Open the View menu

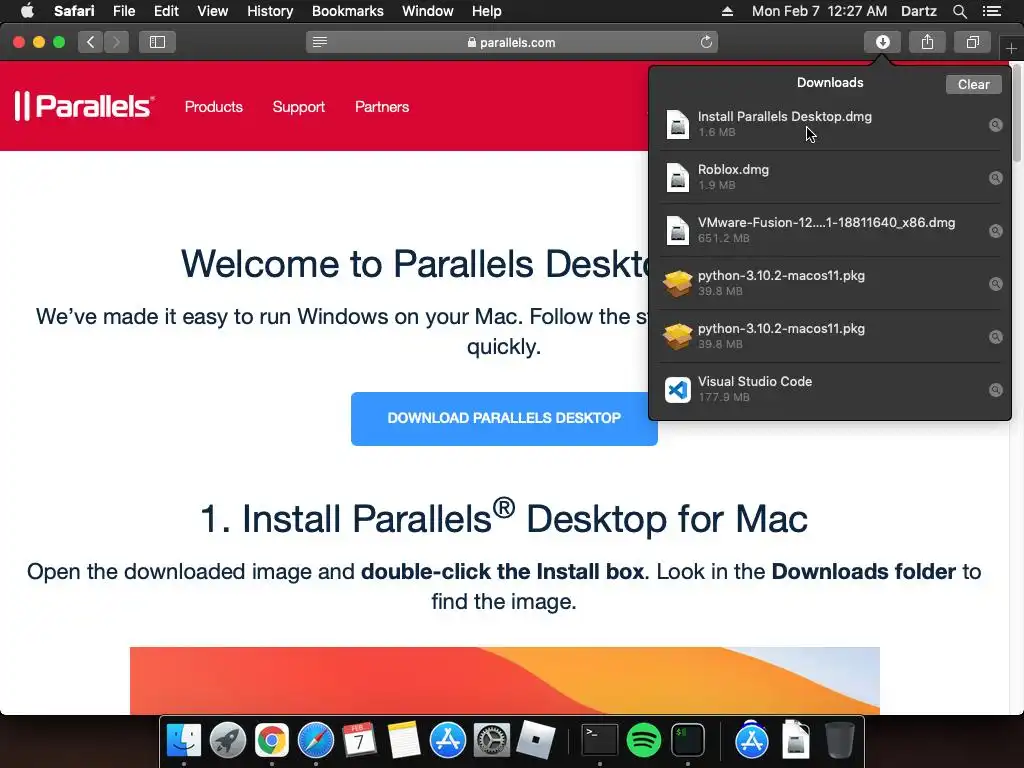pyautogui.click(x=212, y=11)
